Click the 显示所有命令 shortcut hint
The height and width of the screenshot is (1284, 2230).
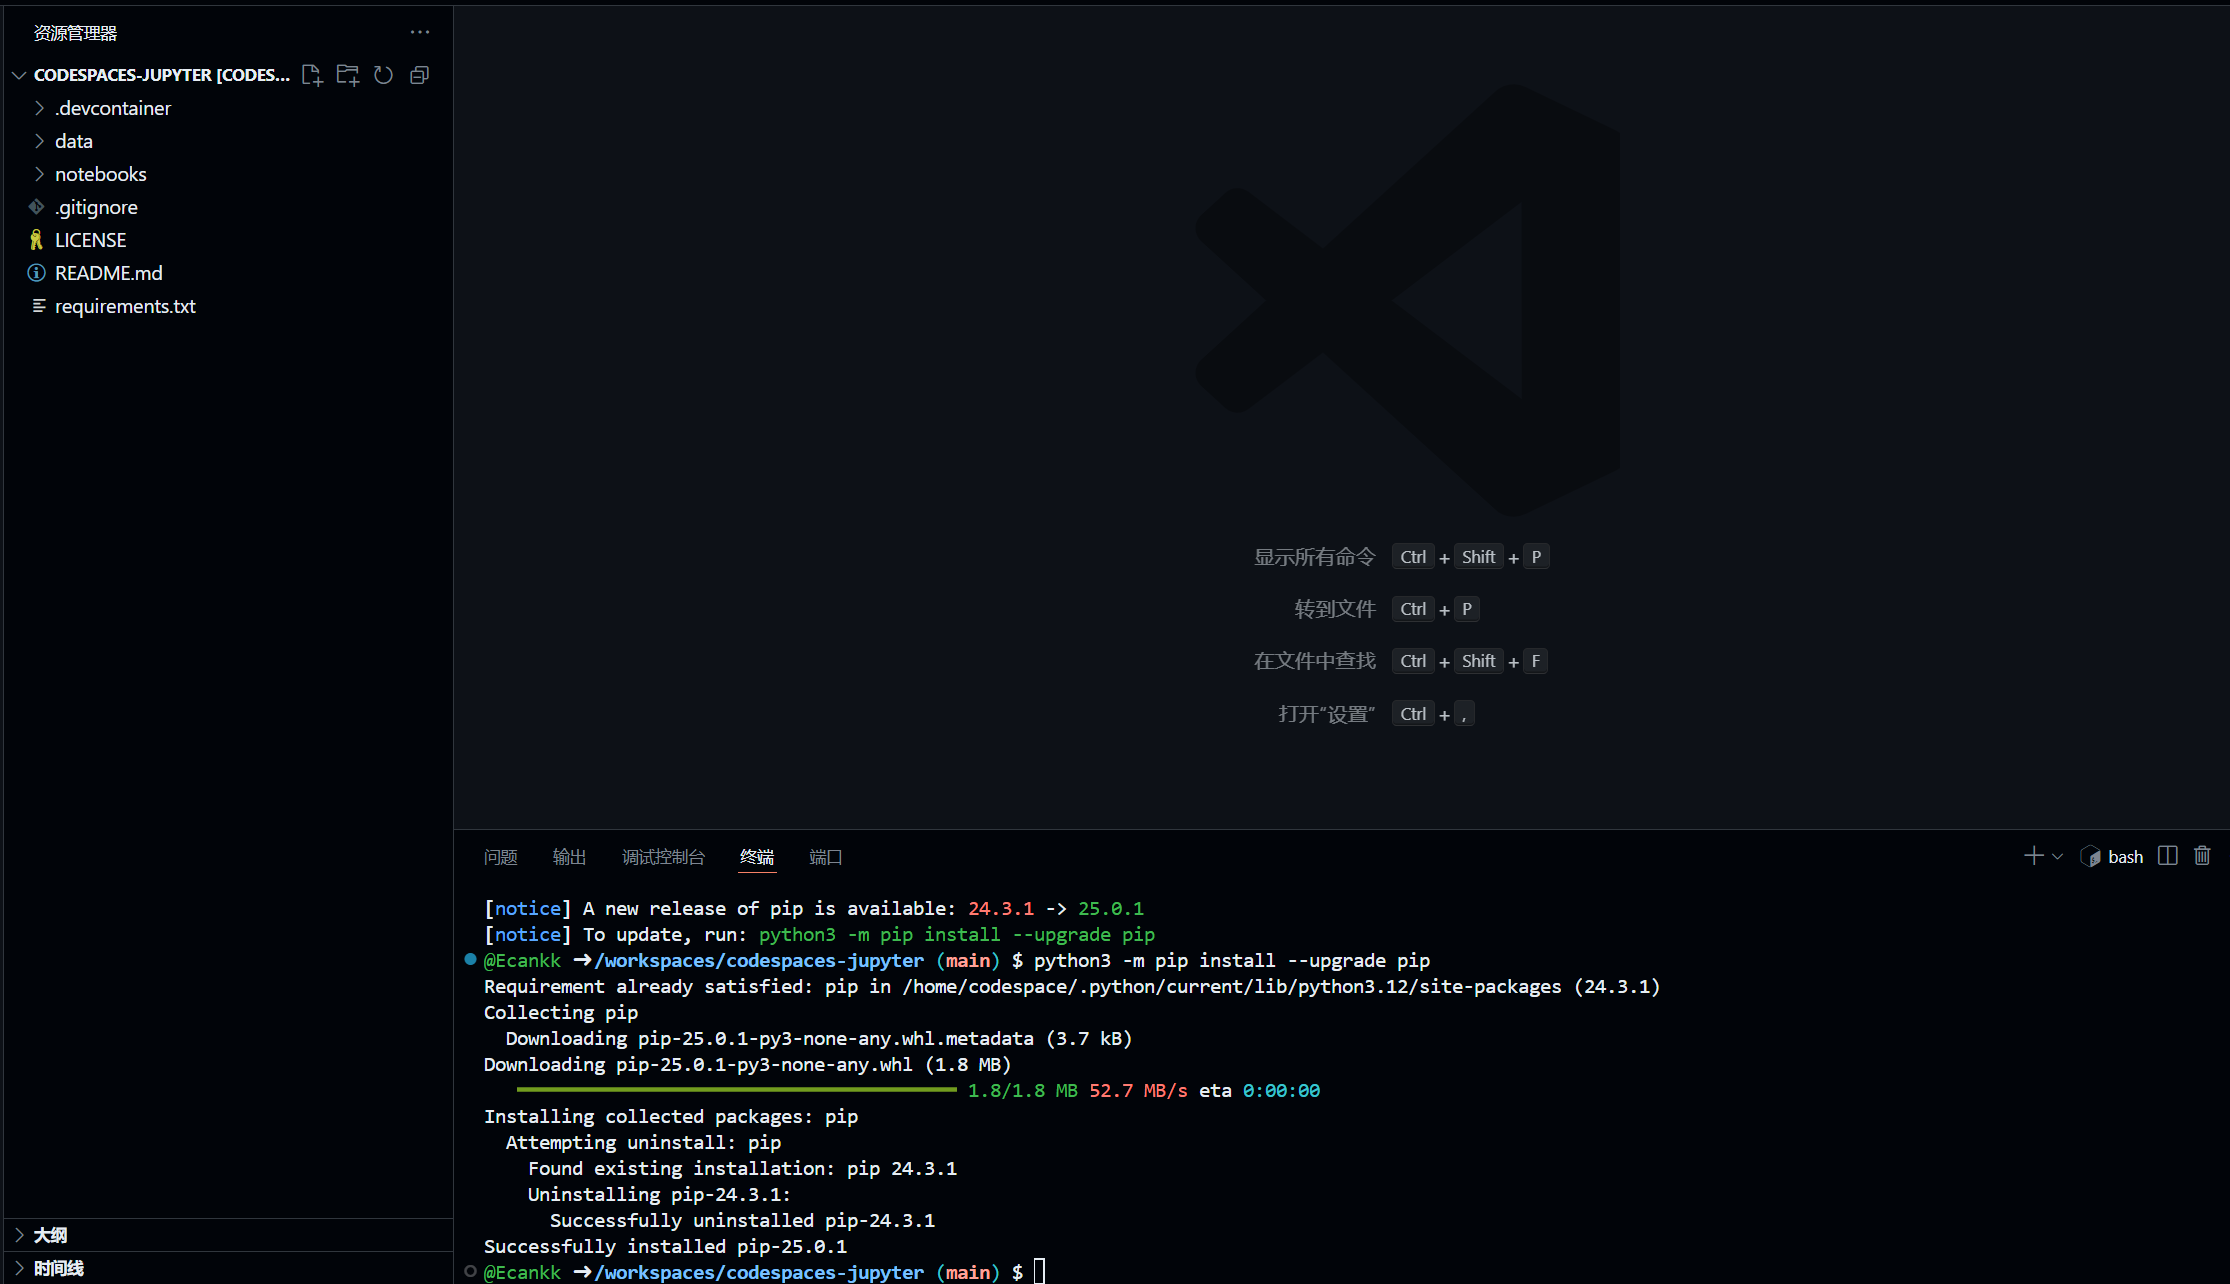click(1315, 557)
